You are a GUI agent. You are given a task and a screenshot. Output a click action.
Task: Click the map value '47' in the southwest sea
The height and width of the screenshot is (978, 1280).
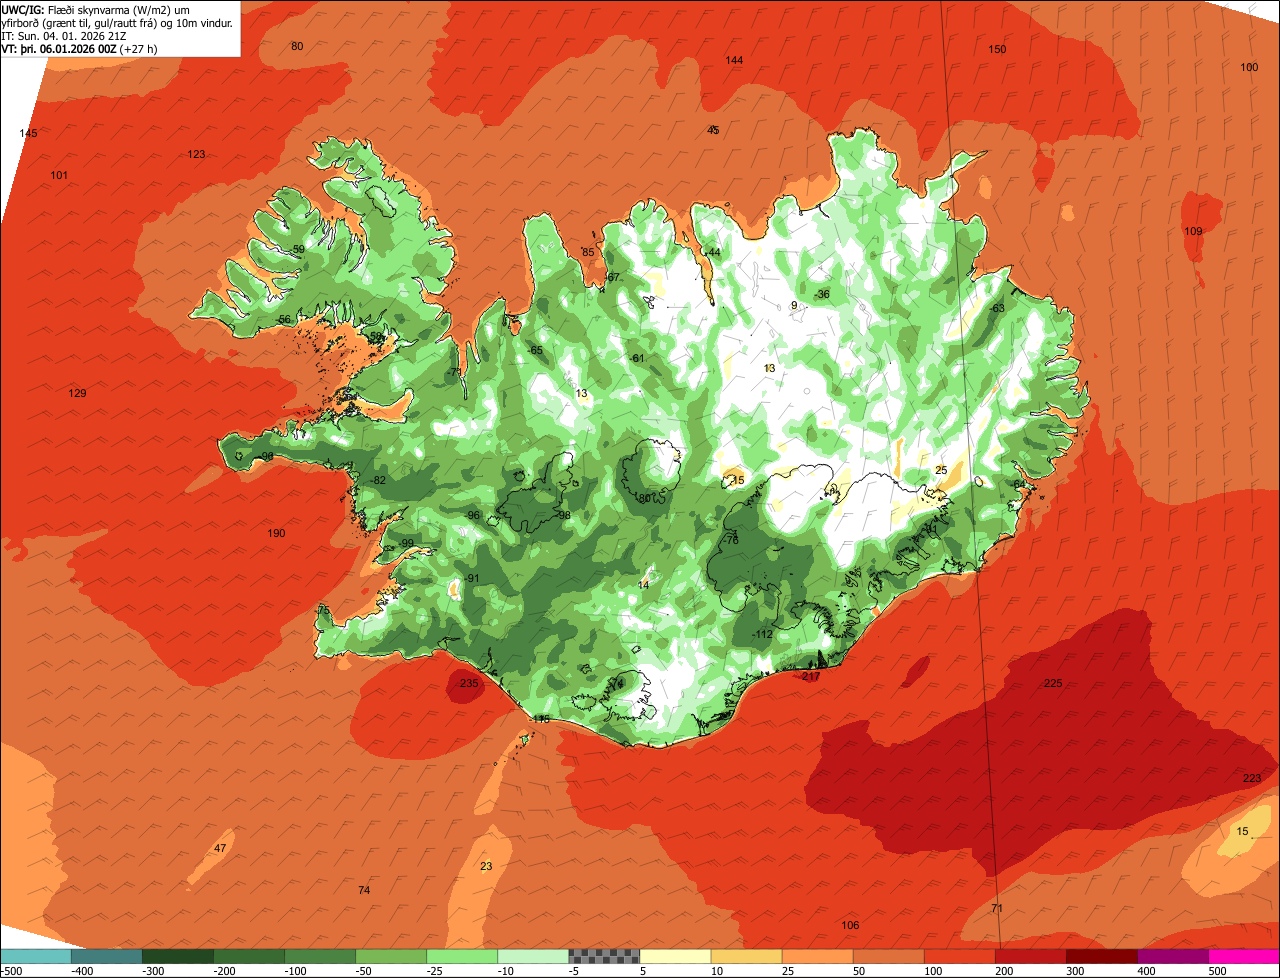(220, 849)
